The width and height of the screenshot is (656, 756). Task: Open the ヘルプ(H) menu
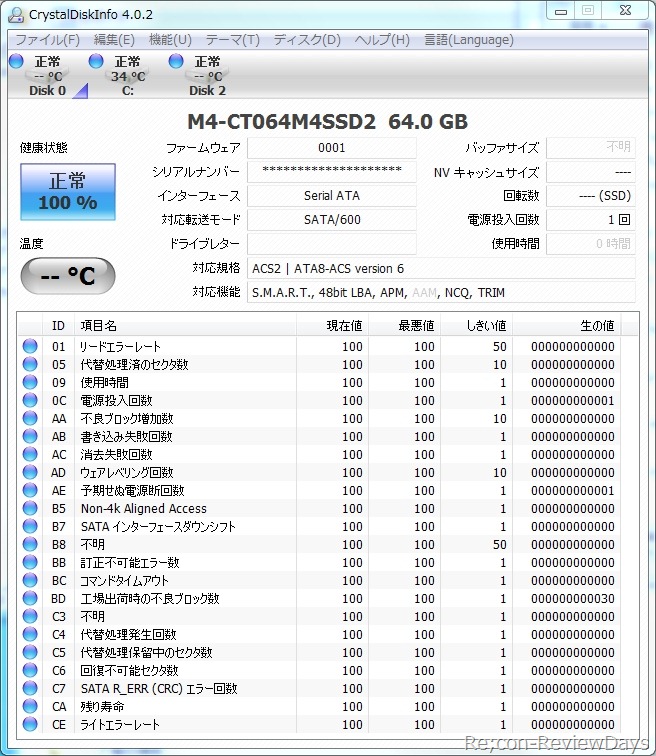[x=382, y=40]
